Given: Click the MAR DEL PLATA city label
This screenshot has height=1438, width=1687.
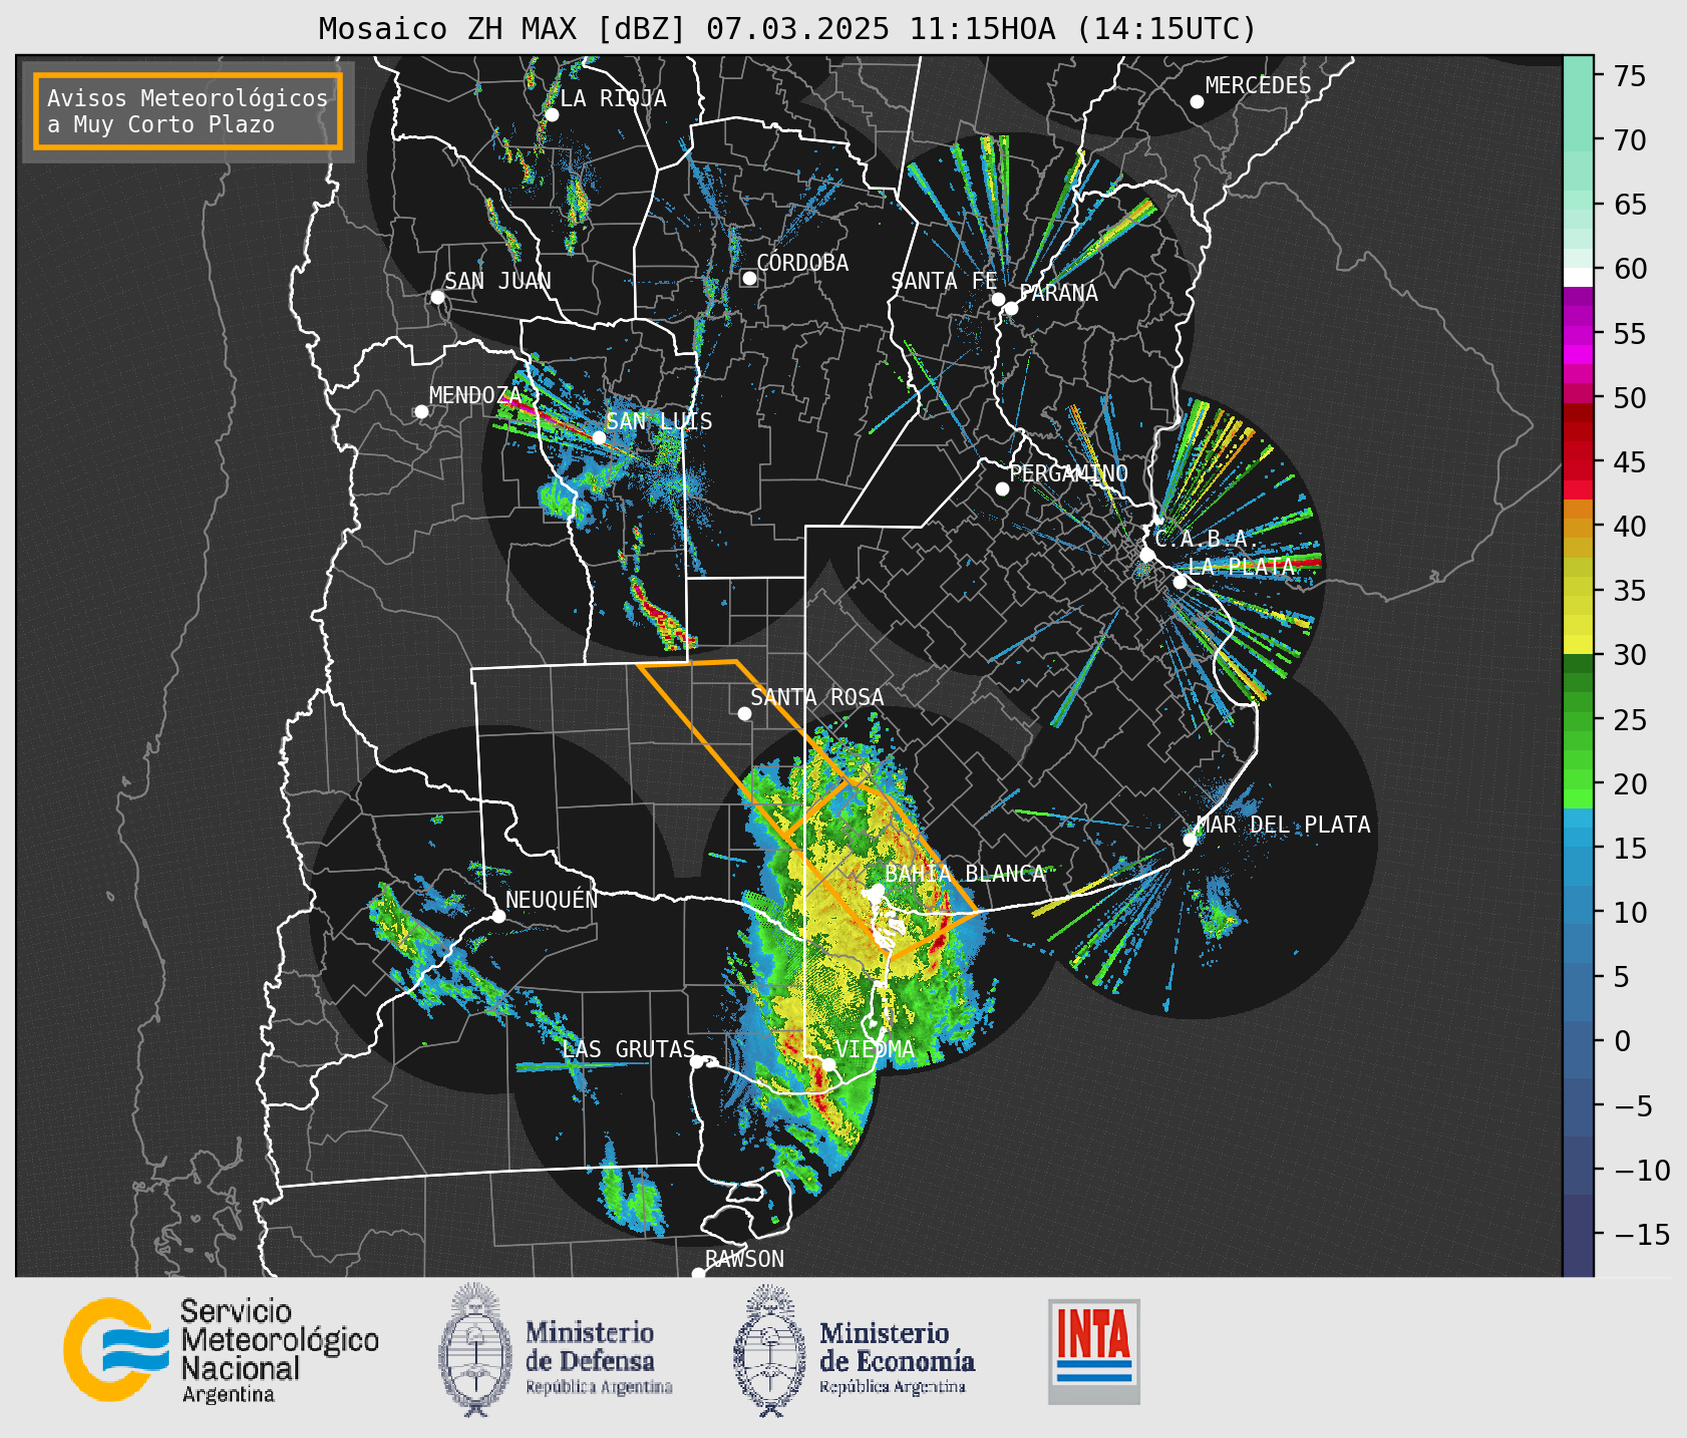Looking at the screenshot, I should [x=1284, y=825].
